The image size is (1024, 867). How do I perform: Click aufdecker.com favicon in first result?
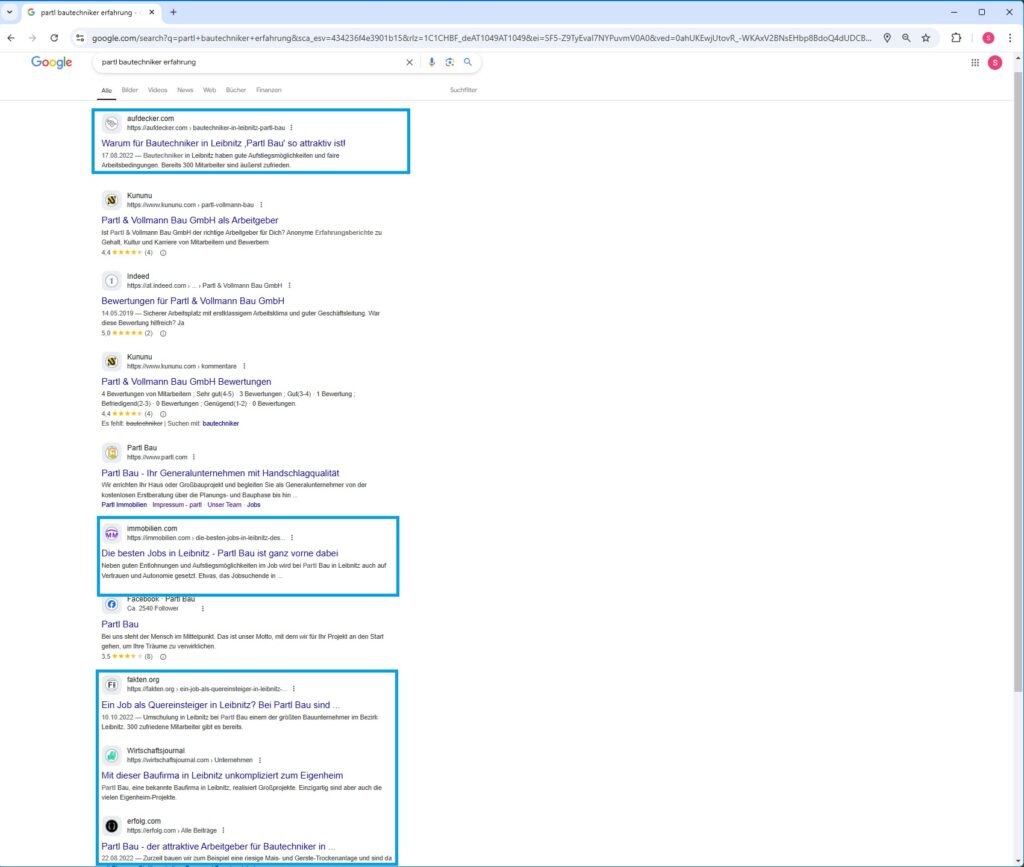click(112, 123)
